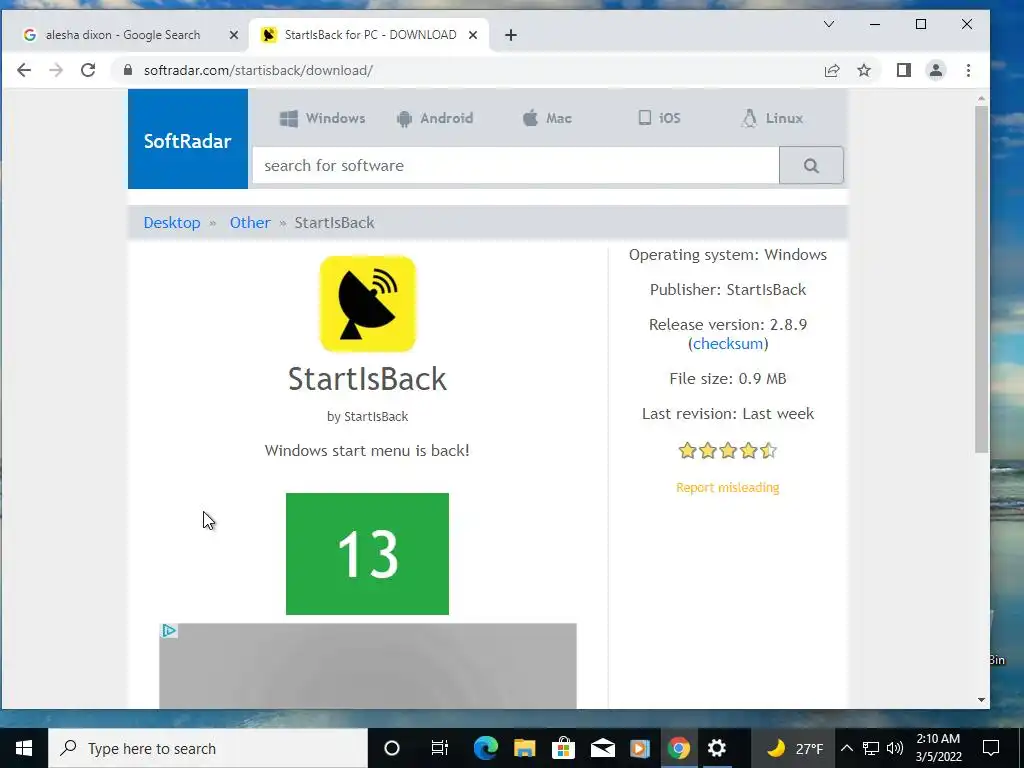The height and width of the screenshot is (768, 1024).
Task: Open the Windows Start menu
Action: (x=24, y=748)
